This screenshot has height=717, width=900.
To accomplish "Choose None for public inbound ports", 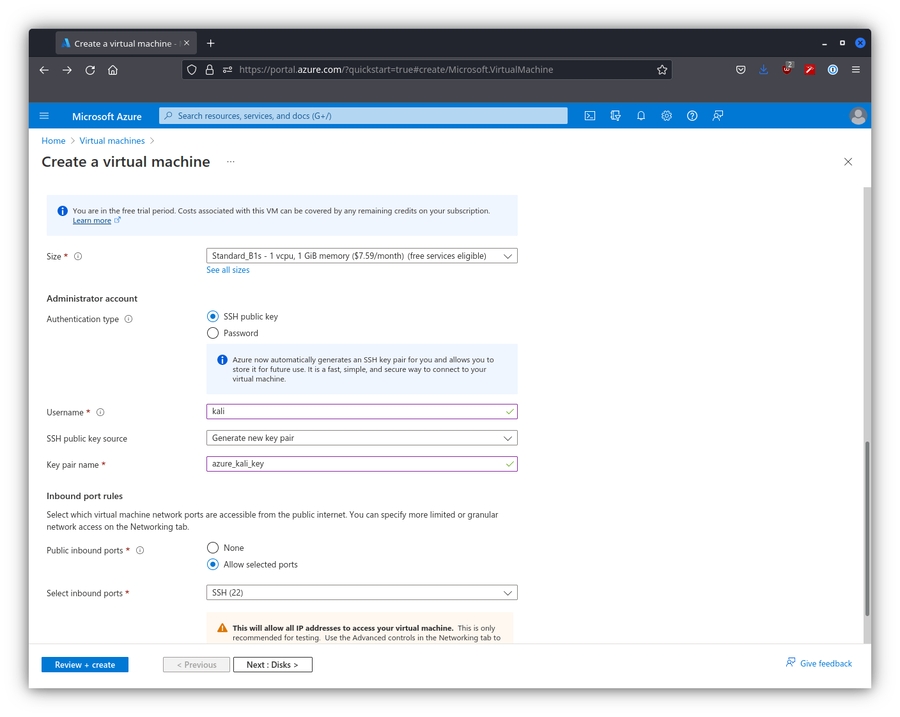I will click(x=213, y=548).
